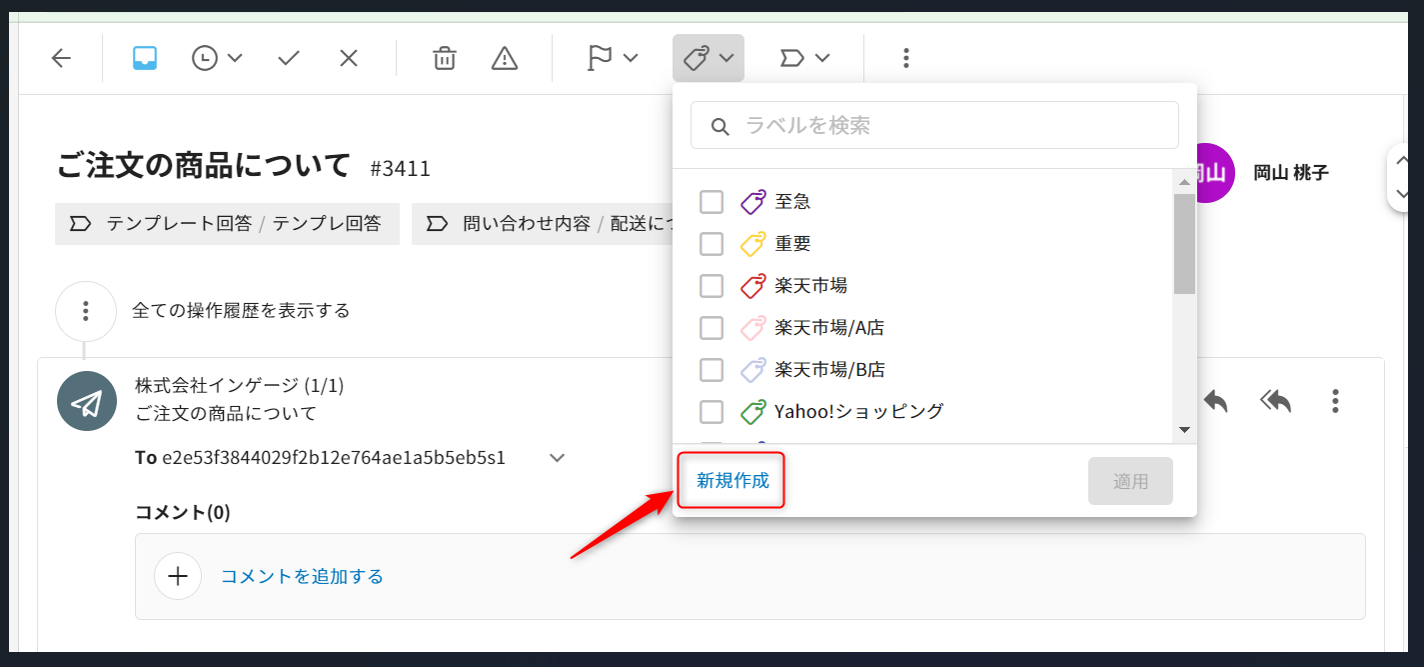Select the 楽天市場/B店 label item
The width and height of the screenshot is (1424, 667).
(x=829, y=370)
